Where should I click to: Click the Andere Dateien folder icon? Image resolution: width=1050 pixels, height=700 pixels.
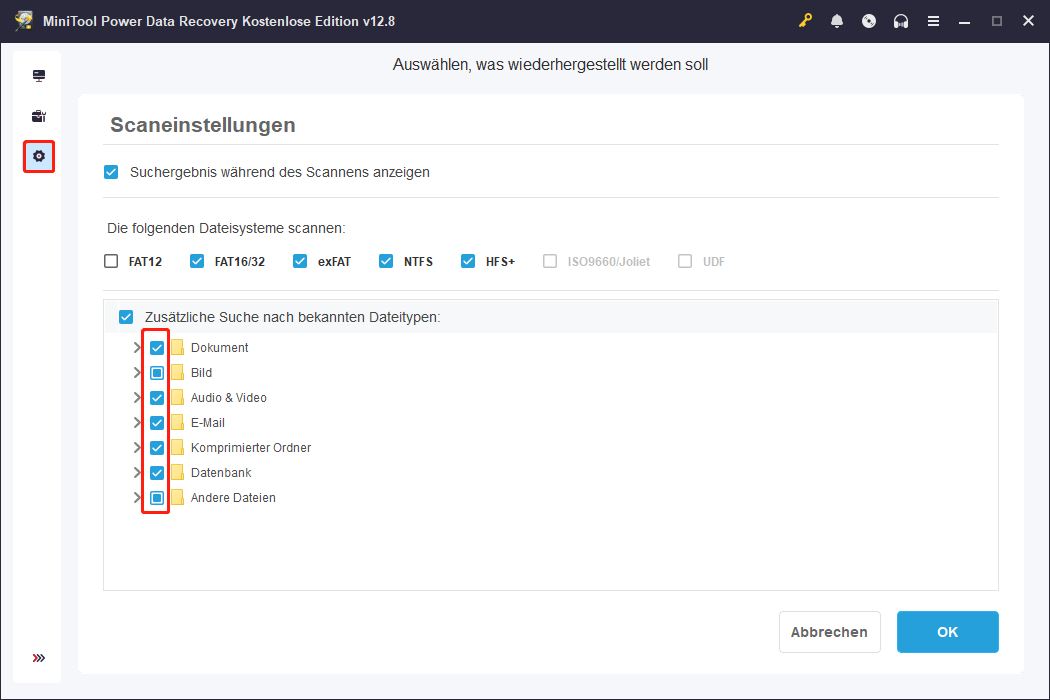click(177, 498)
